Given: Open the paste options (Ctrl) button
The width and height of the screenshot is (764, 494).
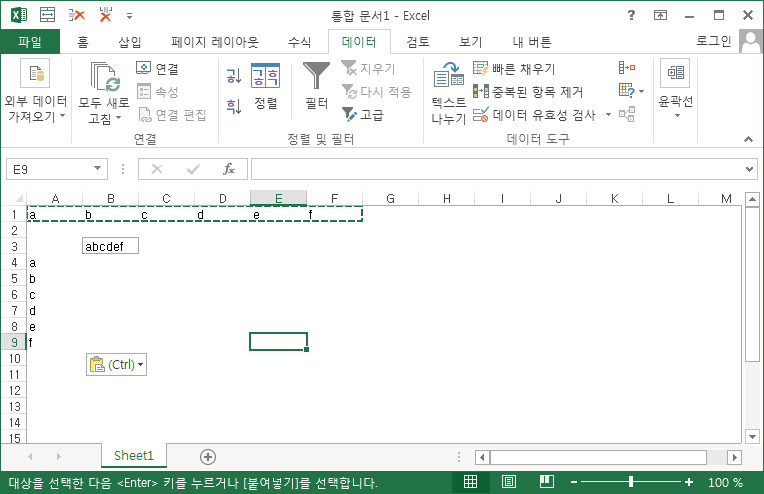Looking at the screenshot, I should tap(116, 364).
